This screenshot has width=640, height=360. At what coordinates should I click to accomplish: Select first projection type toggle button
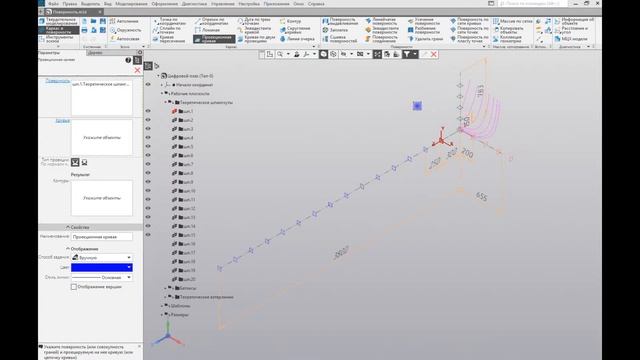pos(75,162)
